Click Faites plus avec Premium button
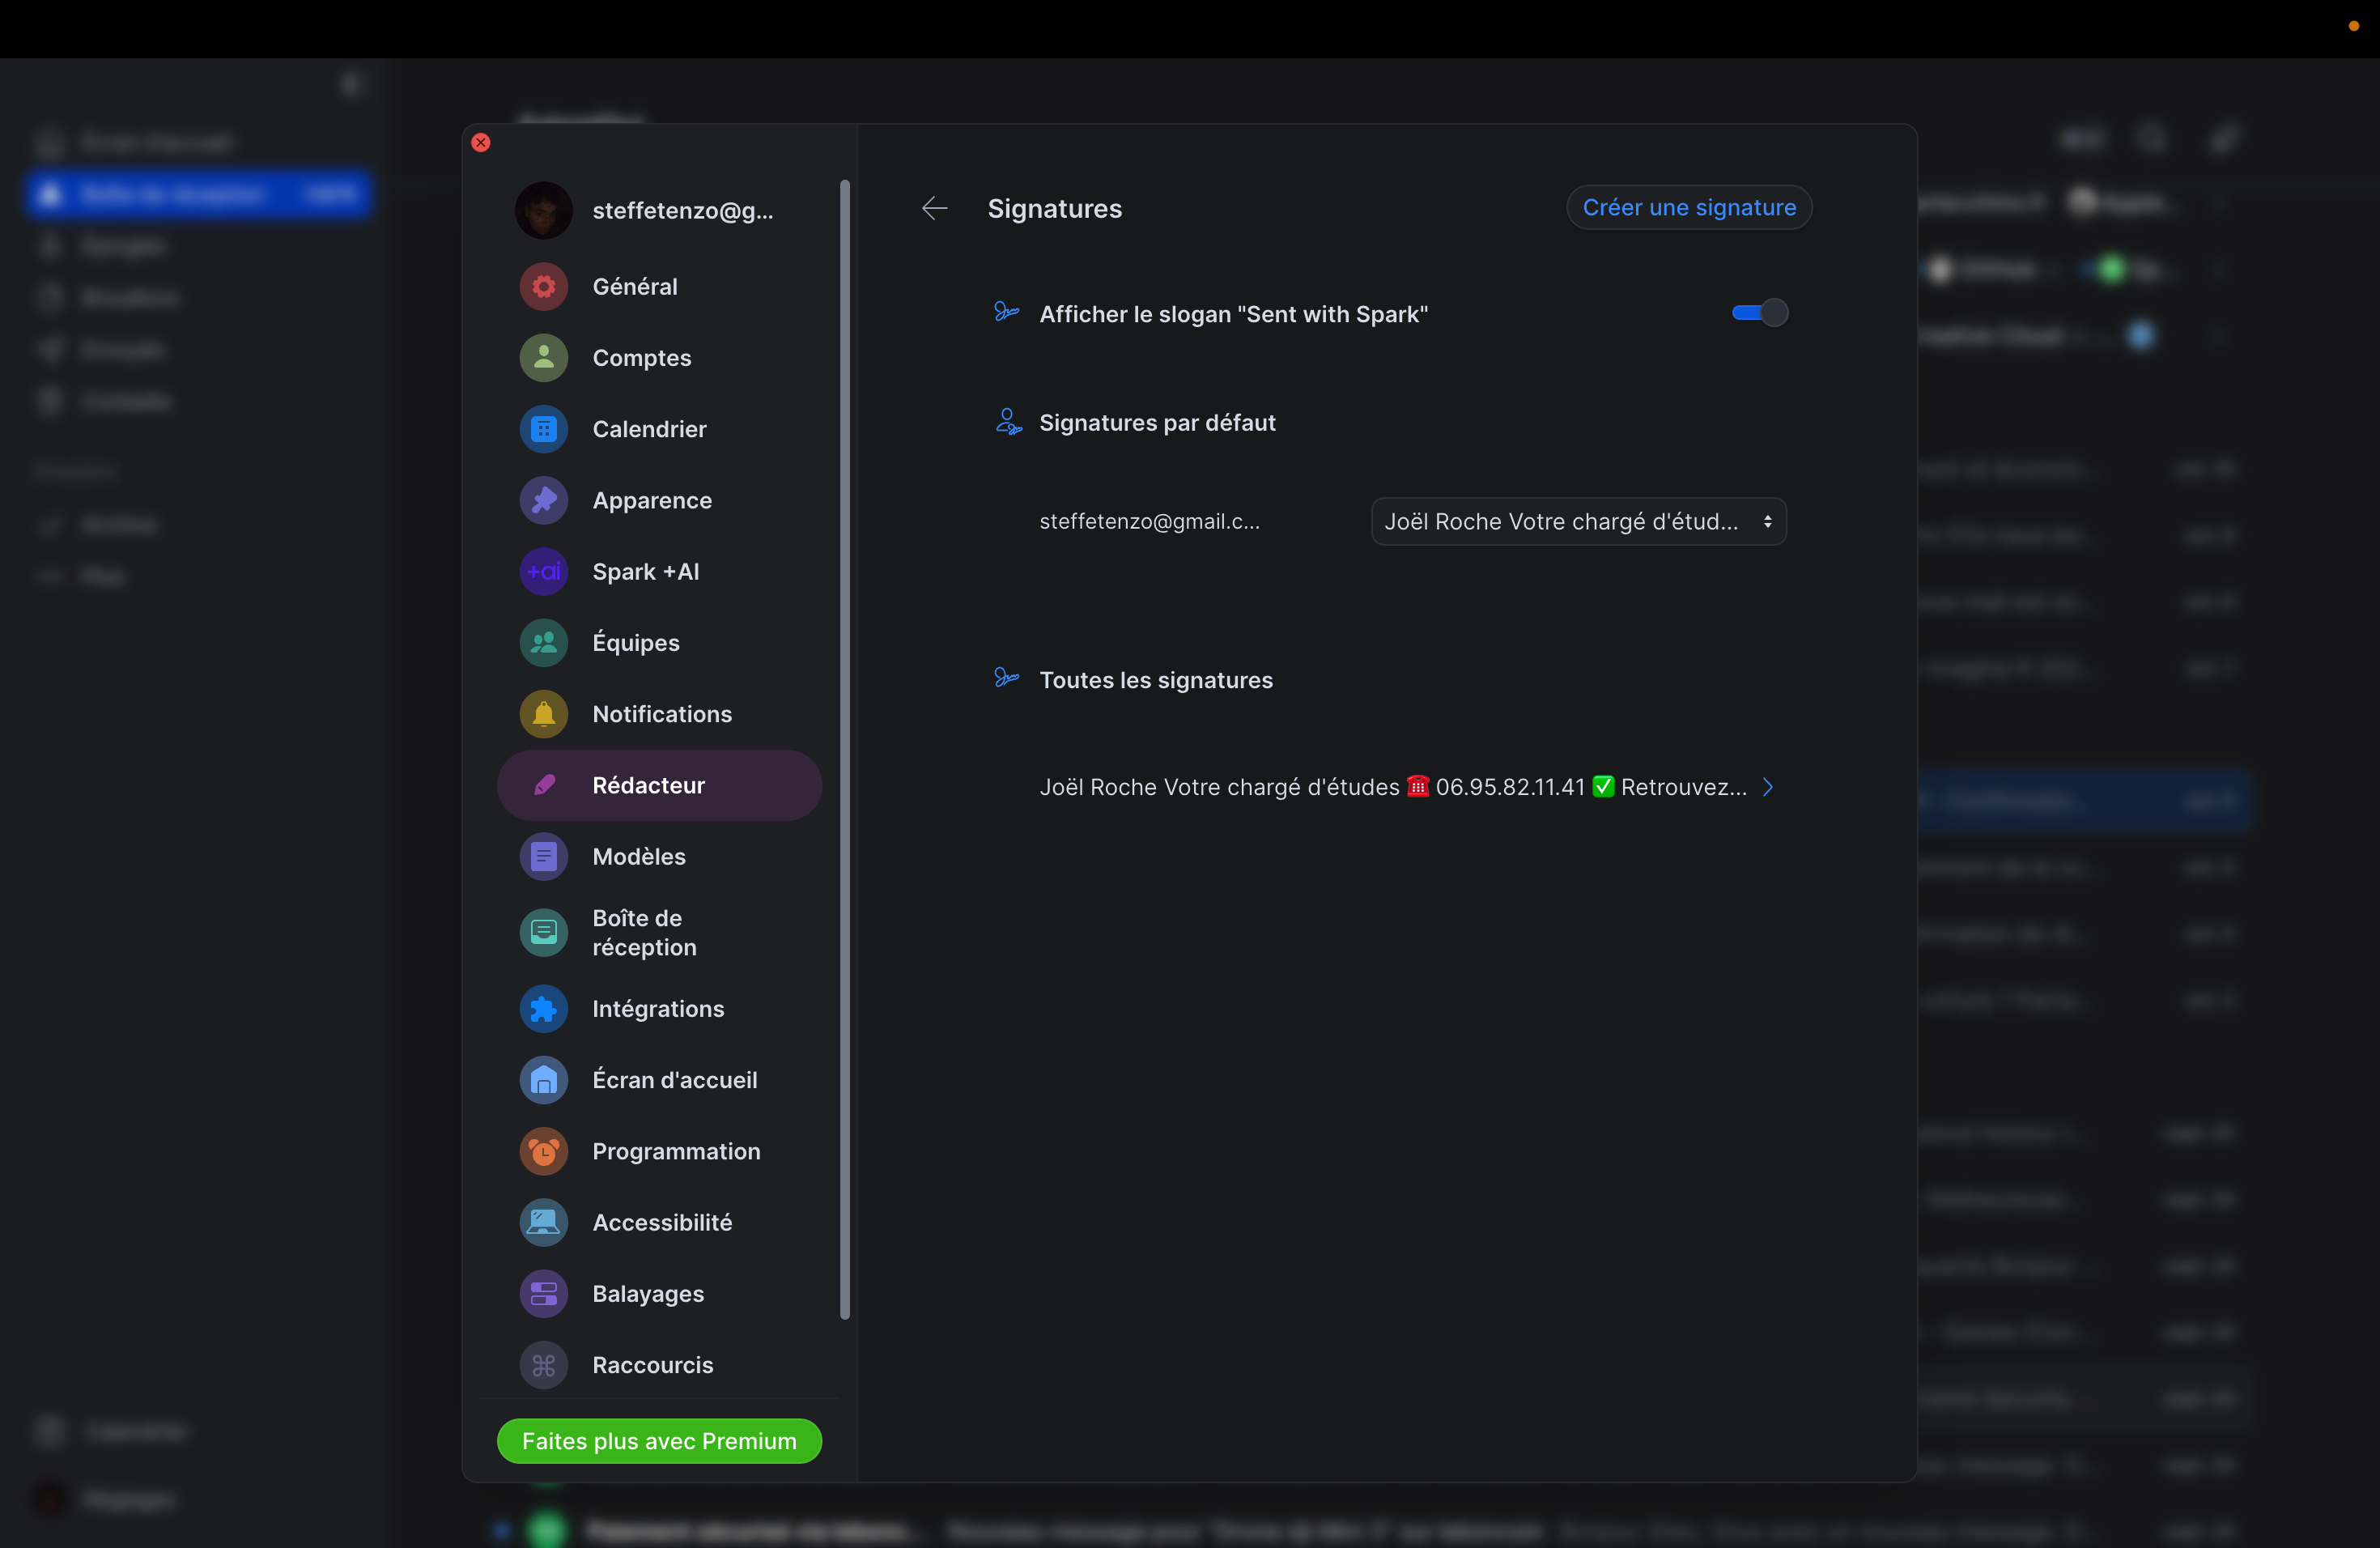 659,1441
